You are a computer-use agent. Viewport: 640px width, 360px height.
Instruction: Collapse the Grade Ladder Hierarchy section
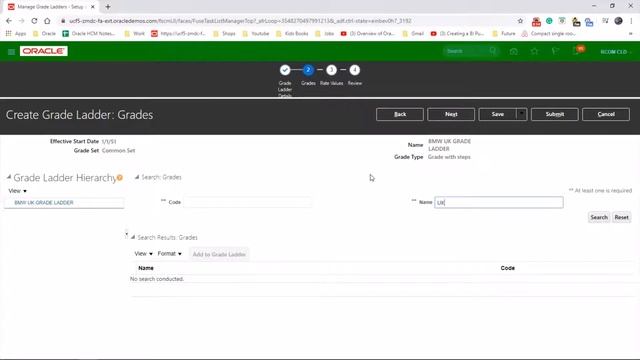point(9,177)
